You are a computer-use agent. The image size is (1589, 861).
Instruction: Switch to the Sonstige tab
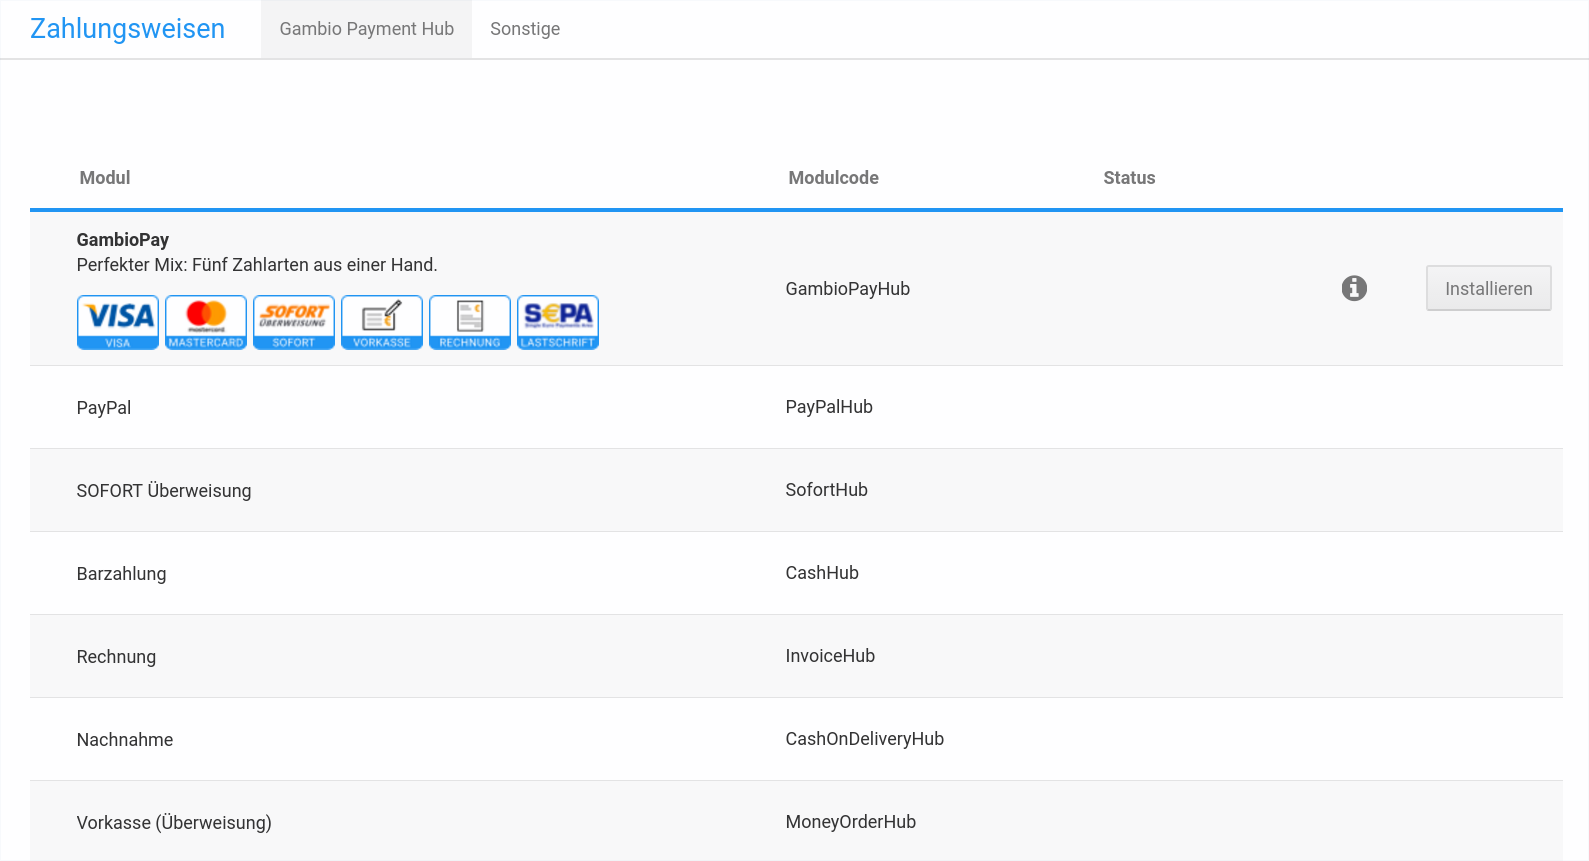(525, 29)
